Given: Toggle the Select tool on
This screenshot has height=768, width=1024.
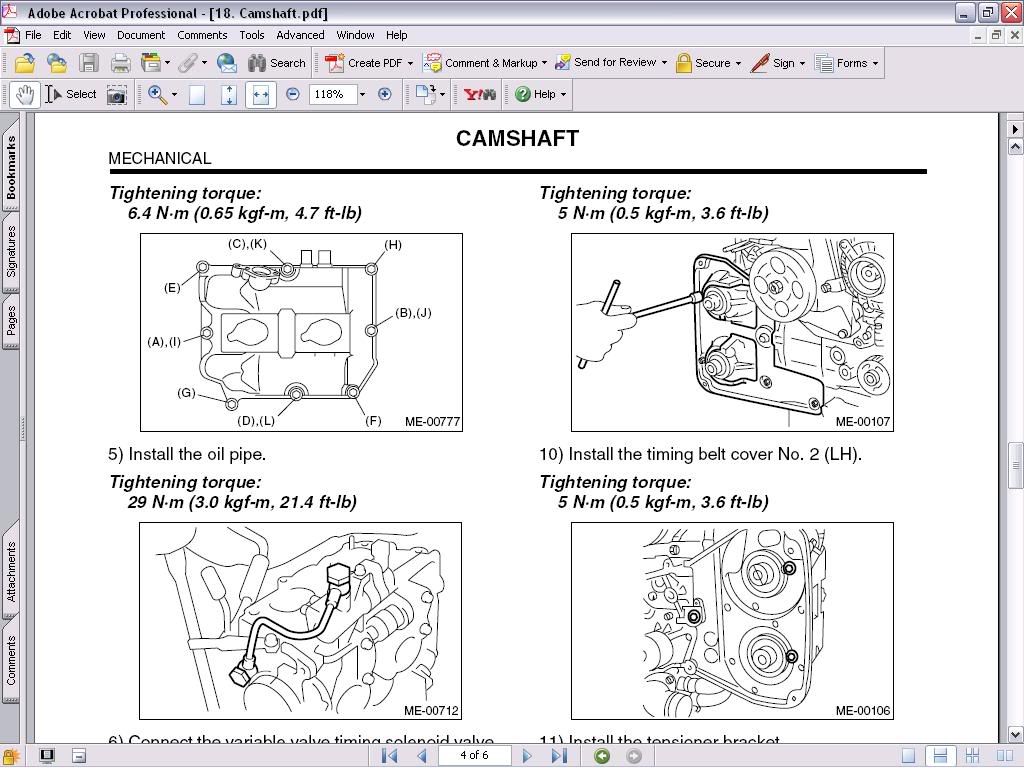Looking at the screenshot, I should point(74,94).
